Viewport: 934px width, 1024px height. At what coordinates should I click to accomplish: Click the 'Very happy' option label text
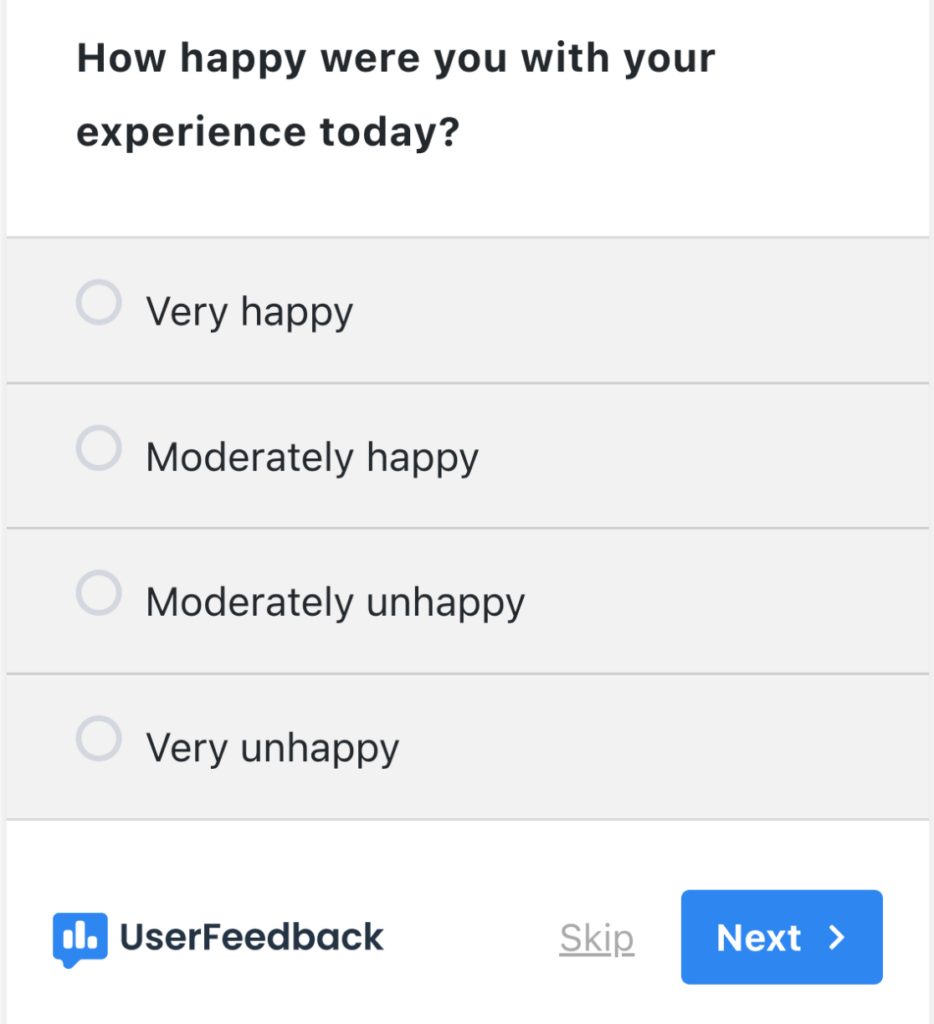click(249, 312)
